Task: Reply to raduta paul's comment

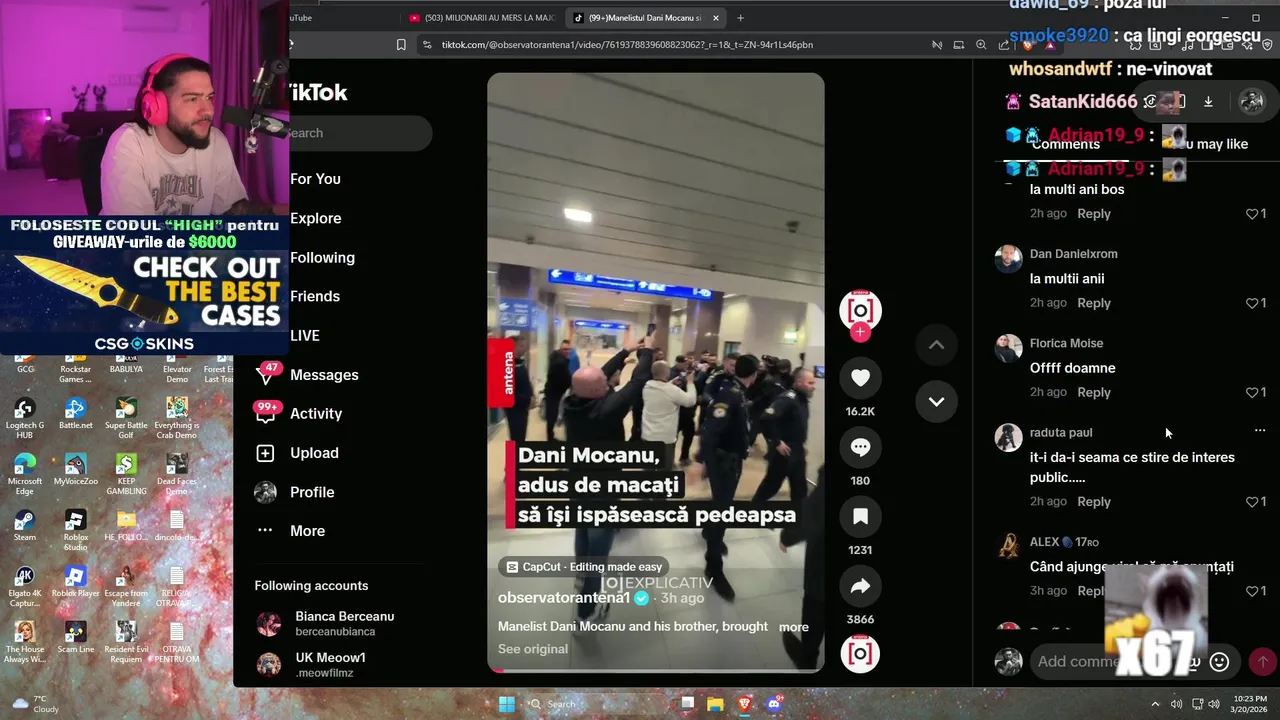Action: (1094, 501)
